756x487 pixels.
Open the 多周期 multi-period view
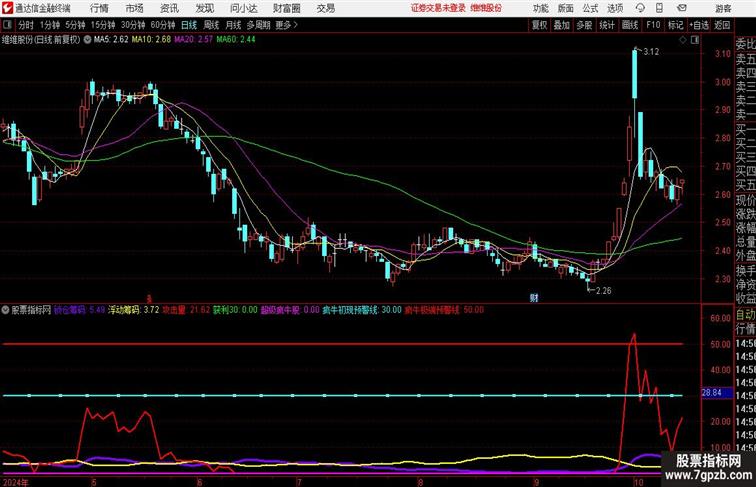point(258,25)
